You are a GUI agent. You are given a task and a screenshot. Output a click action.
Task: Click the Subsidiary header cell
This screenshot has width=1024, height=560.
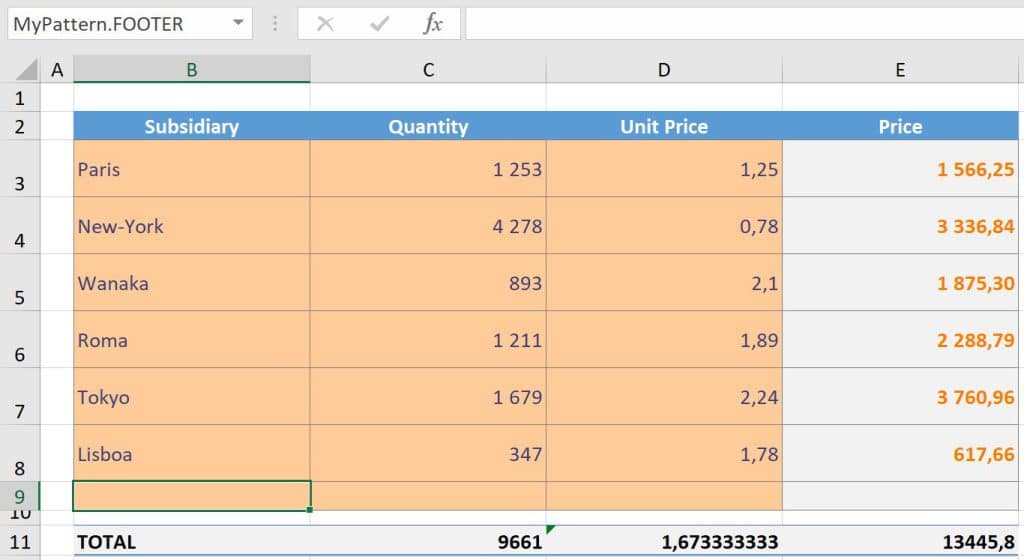191,126
